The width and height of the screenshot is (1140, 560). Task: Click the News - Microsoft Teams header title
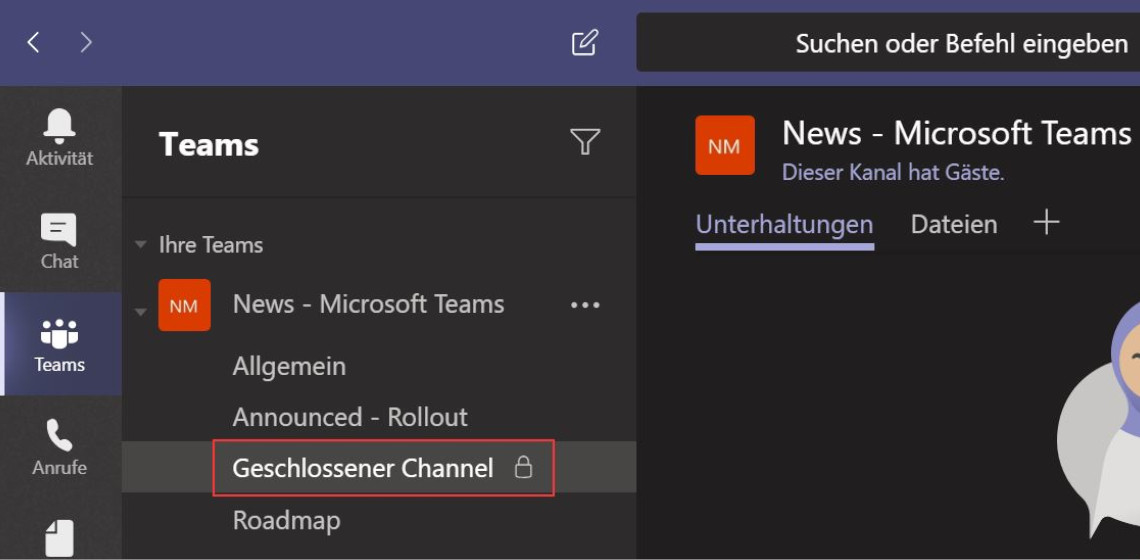click(957, 133)
